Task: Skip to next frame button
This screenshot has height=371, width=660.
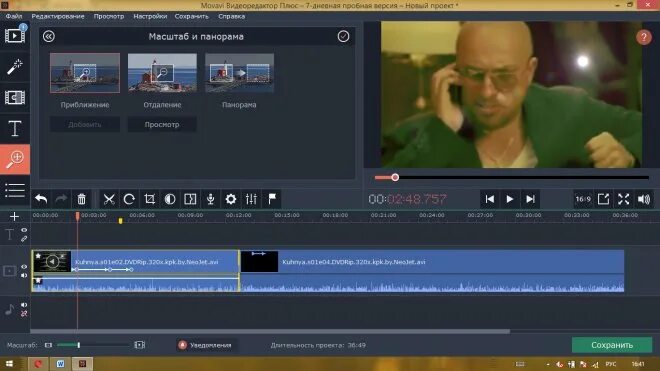Action: [x=530, y=199]
